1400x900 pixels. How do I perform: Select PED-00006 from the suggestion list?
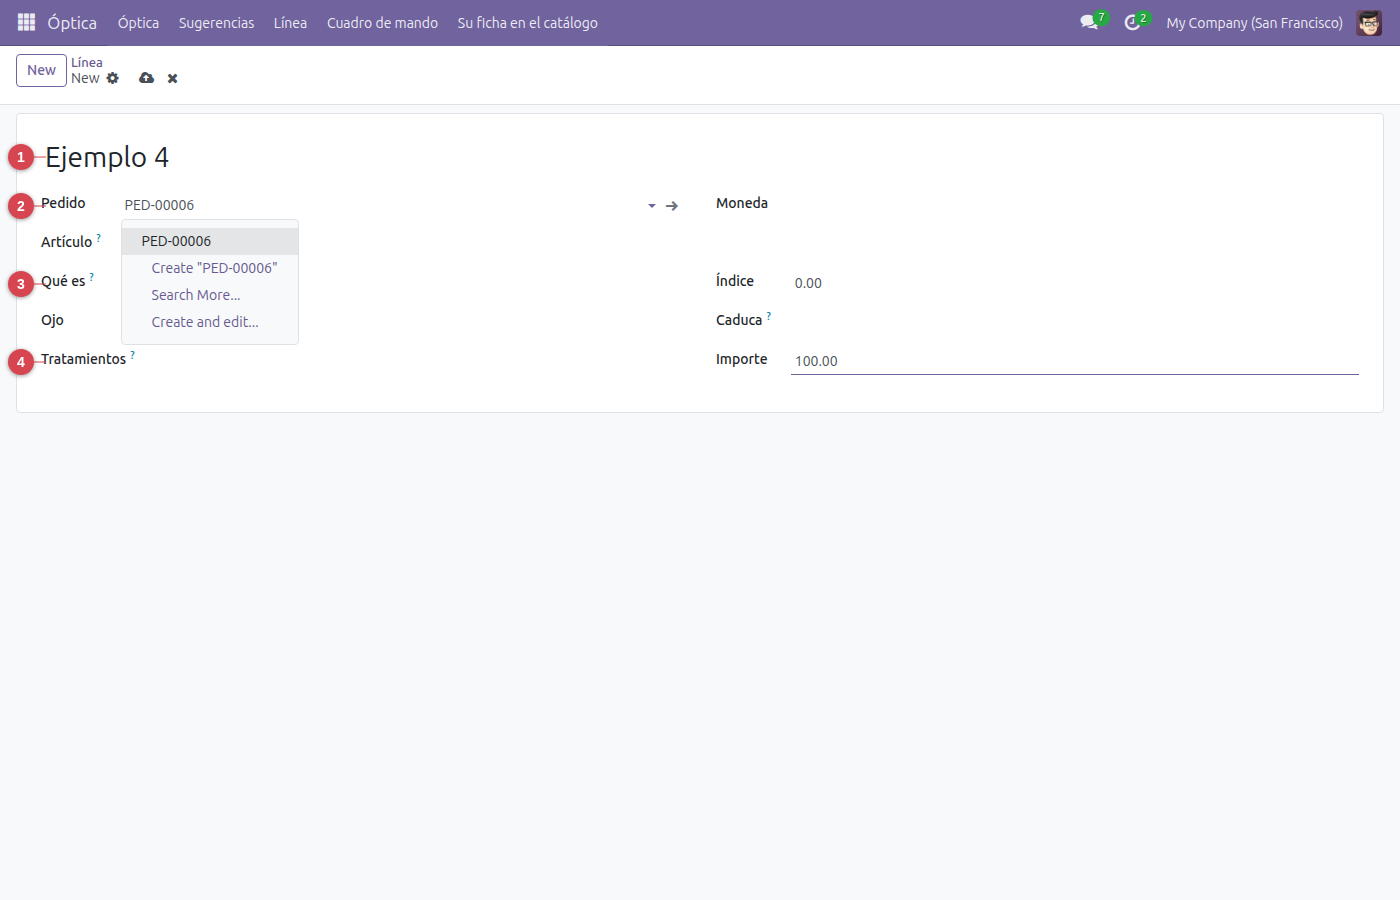210,241
